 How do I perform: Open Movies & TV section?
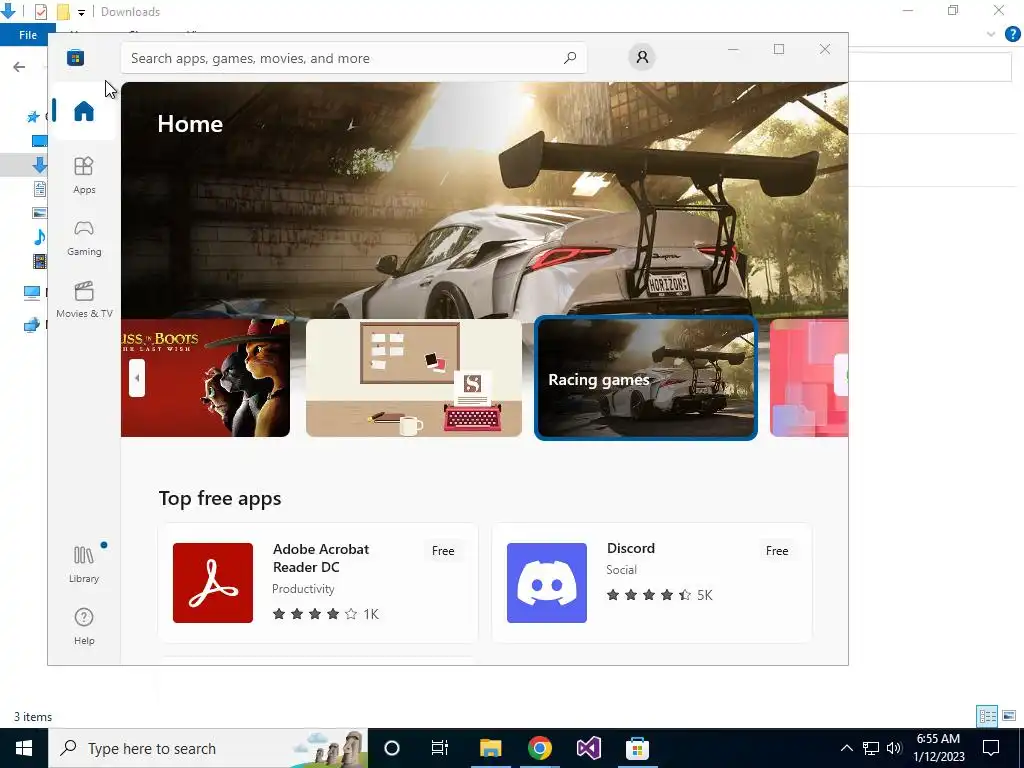click(84, 299)
